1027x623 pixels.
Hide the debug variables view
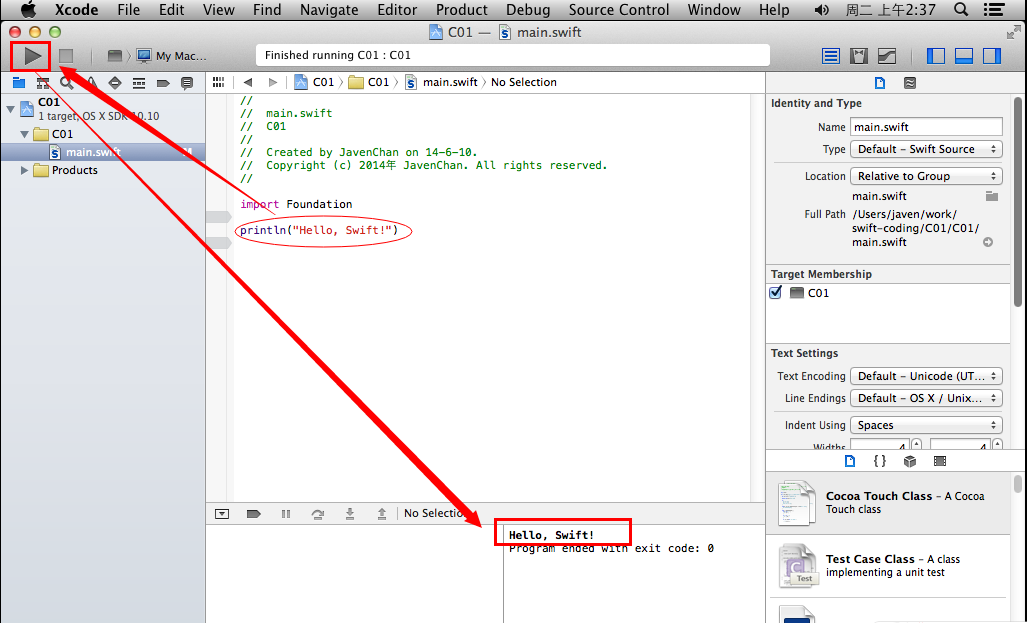222,514
